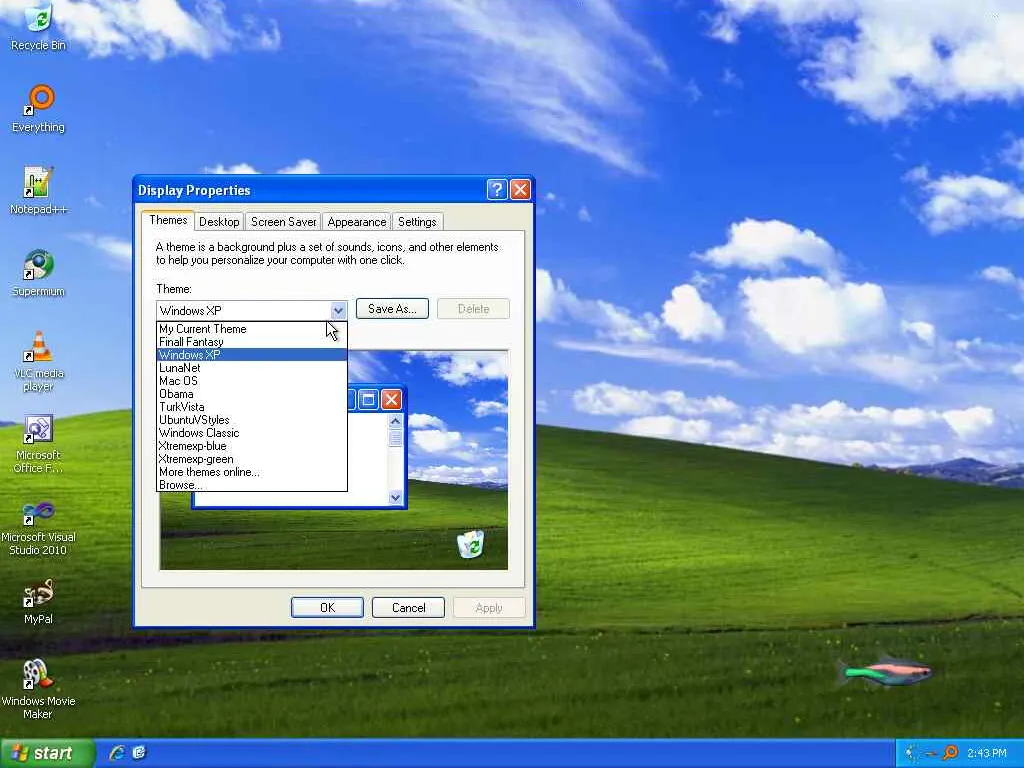
Task: Choose the Obama theme
Action: point(252,394)
